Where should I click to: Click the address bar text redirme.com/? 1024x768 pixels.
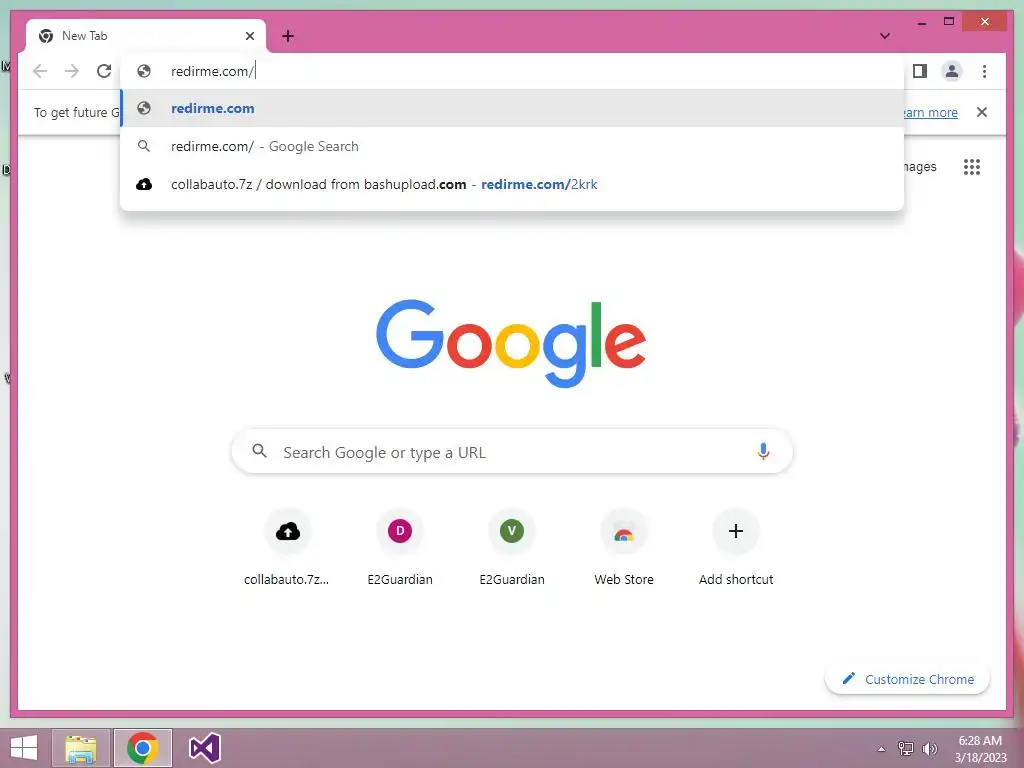(x=212, y=71)
